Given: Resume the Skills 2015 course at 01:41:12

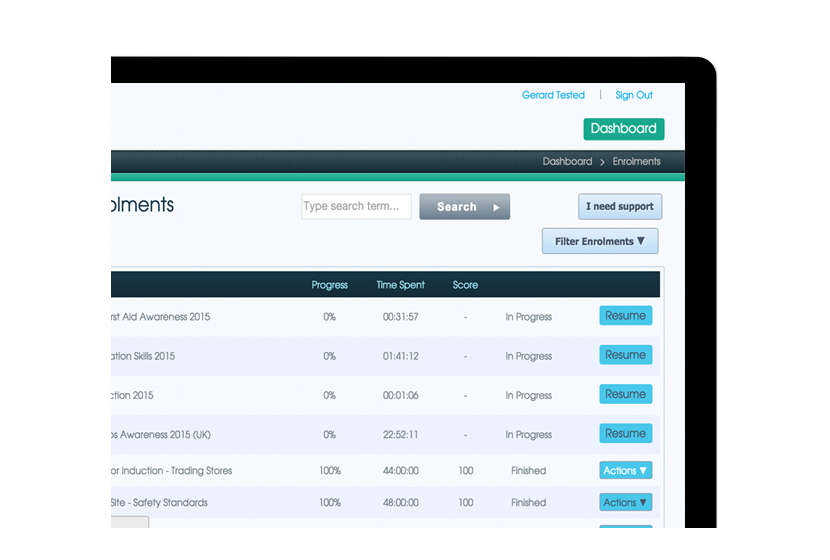Looking at the screenshot, I should 625,355.
